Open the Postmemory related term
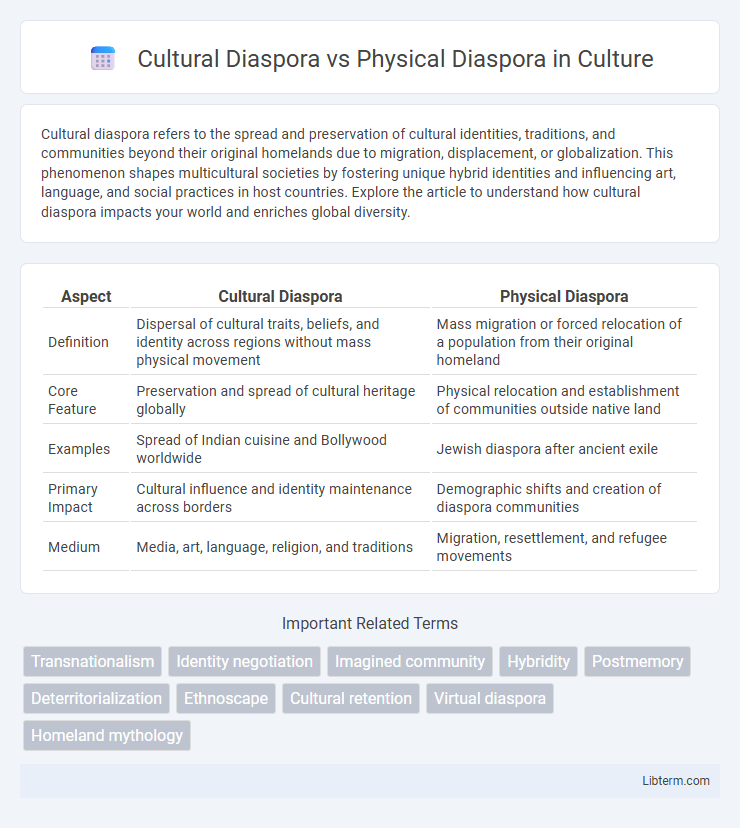Screen dimensions: 740x828 637,661
